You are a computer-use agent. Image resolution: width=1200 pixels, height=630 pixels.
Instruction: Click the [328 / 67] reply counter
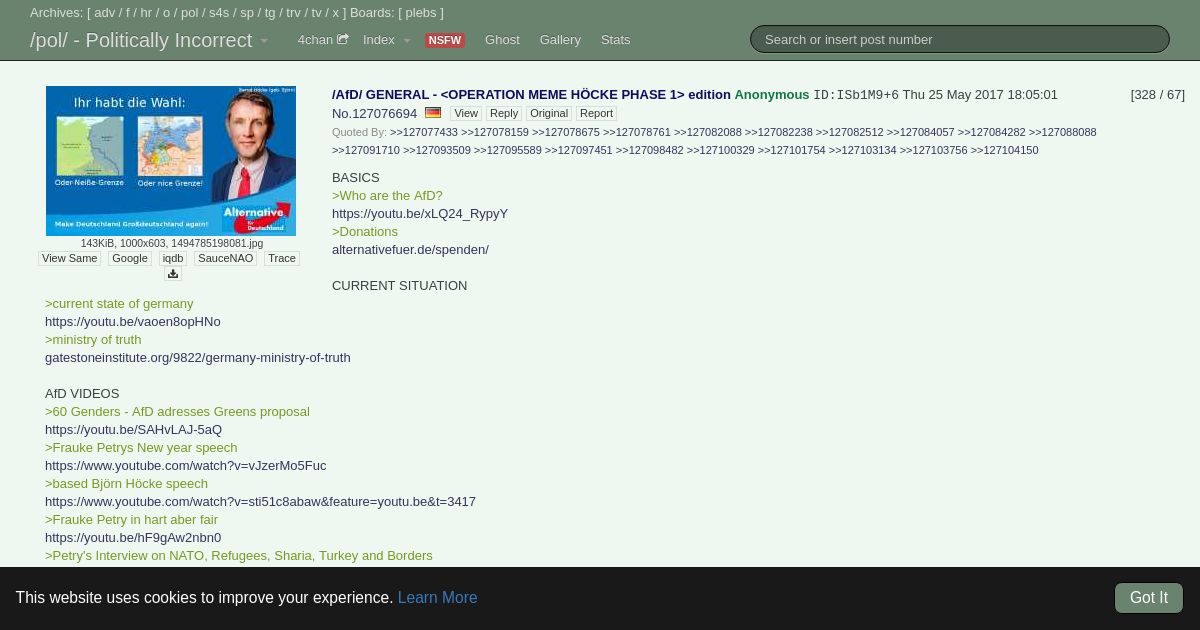point(1158,94)
